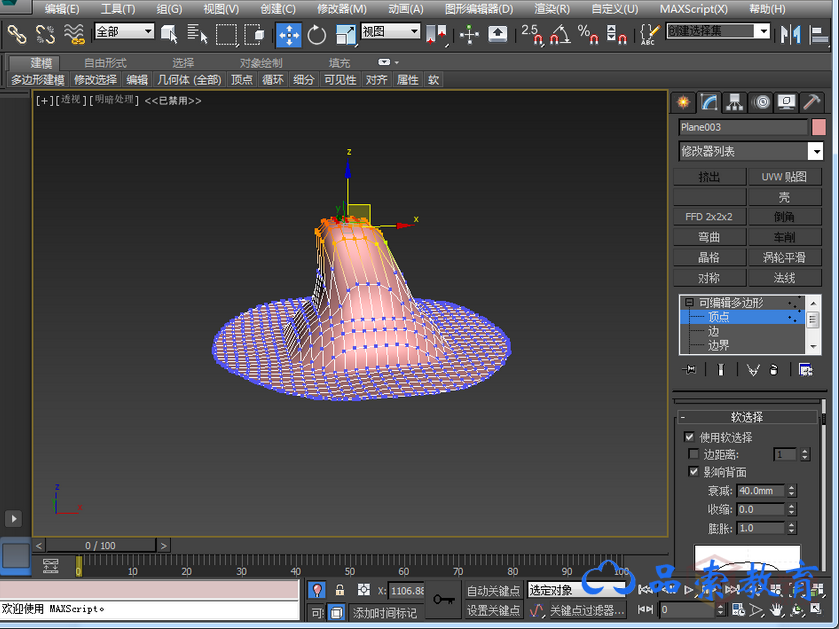Open the 修改器列表 dropdown
This screenshot has width=839, height=629.
click(816, 151)
